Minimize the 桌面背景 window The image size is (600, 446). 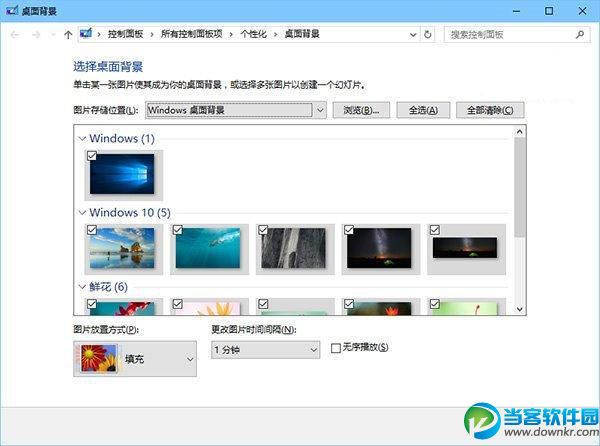pos(517,11)
